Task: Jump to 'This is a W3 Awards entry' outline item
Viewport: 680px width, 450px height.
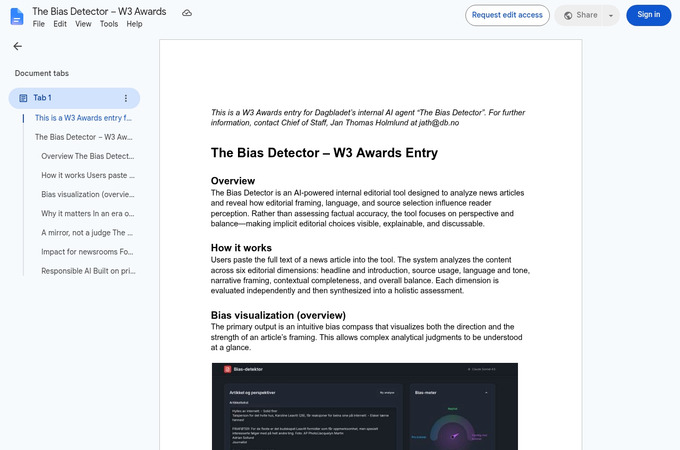Action: click(83, 118)
